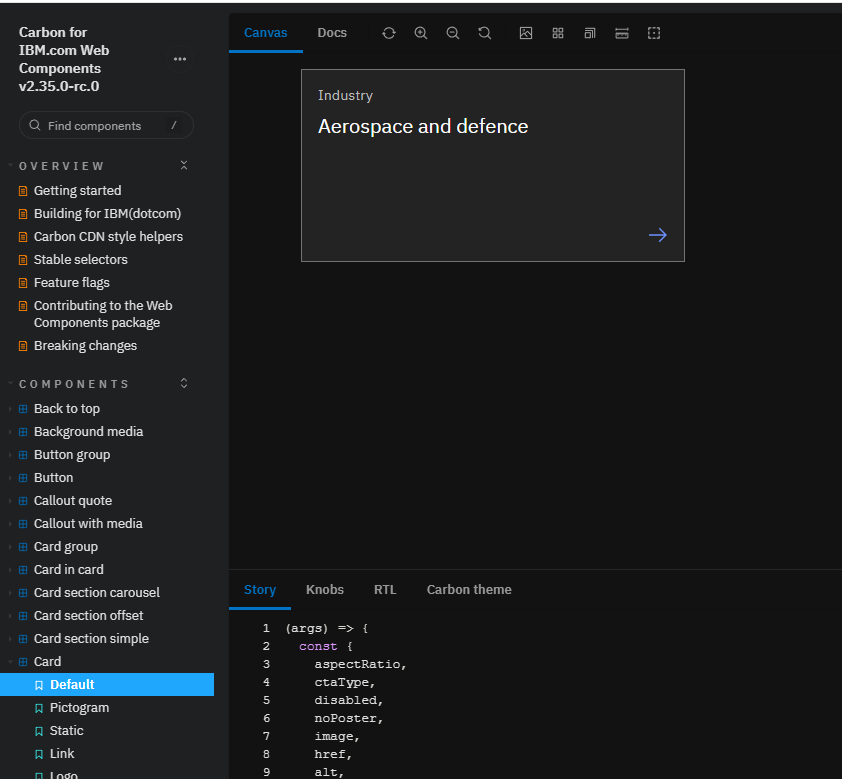This screenshot has height=779, width=842.
Task: Click the remount component icon in toolbar
Action: point(389,33)
